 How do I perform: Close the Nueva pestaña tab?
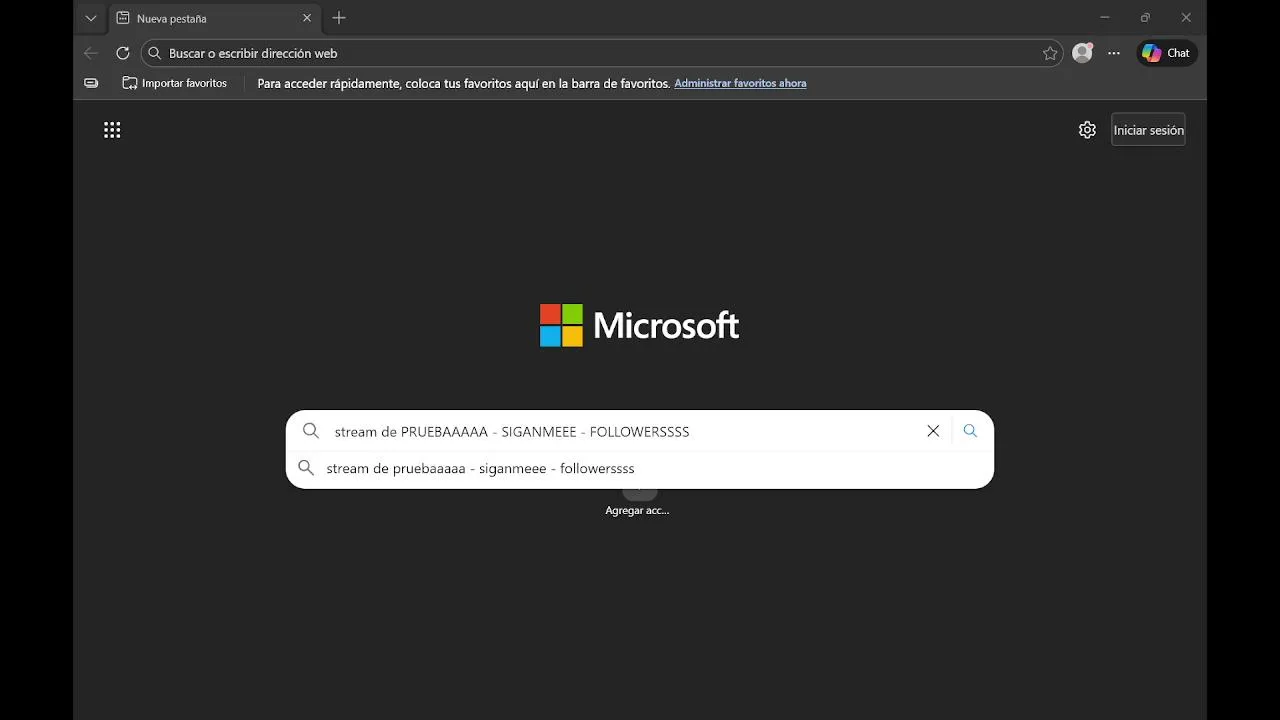(307, 18)
